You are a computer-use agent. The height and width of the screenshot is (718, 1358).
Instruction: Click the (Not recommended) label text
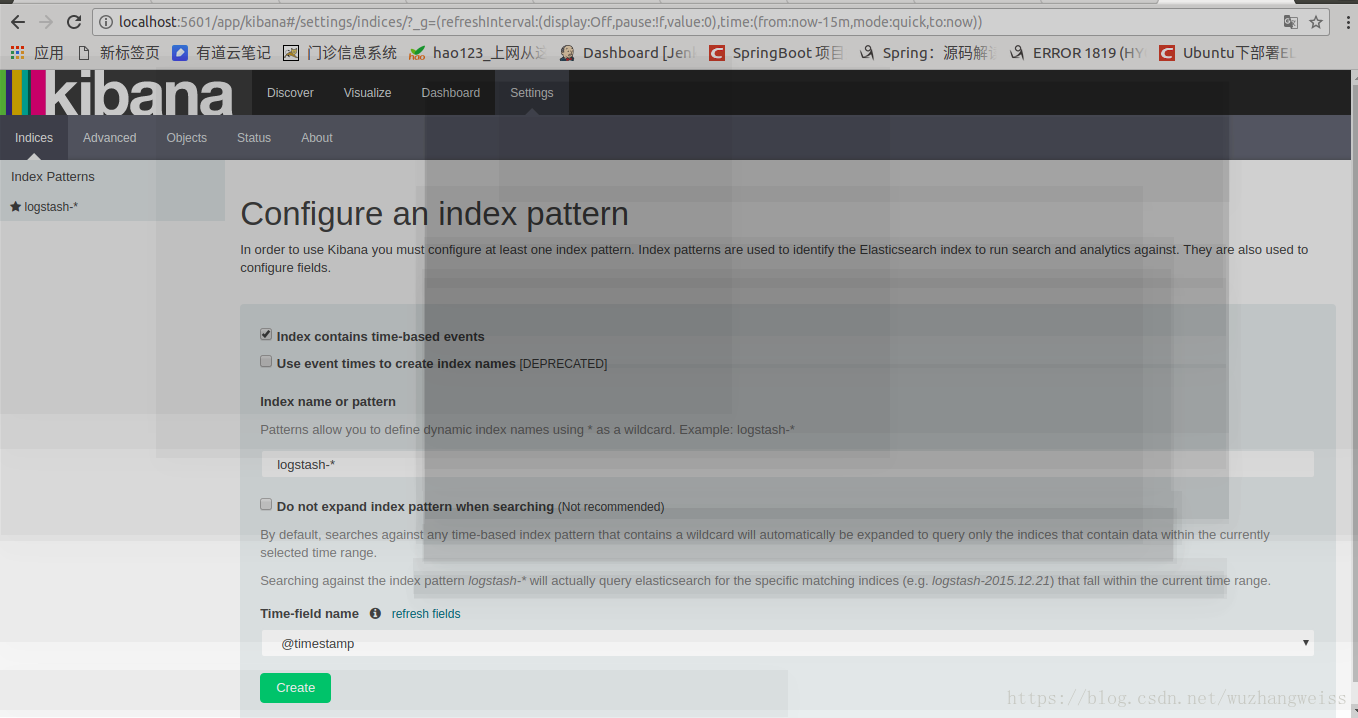(611, 507)
